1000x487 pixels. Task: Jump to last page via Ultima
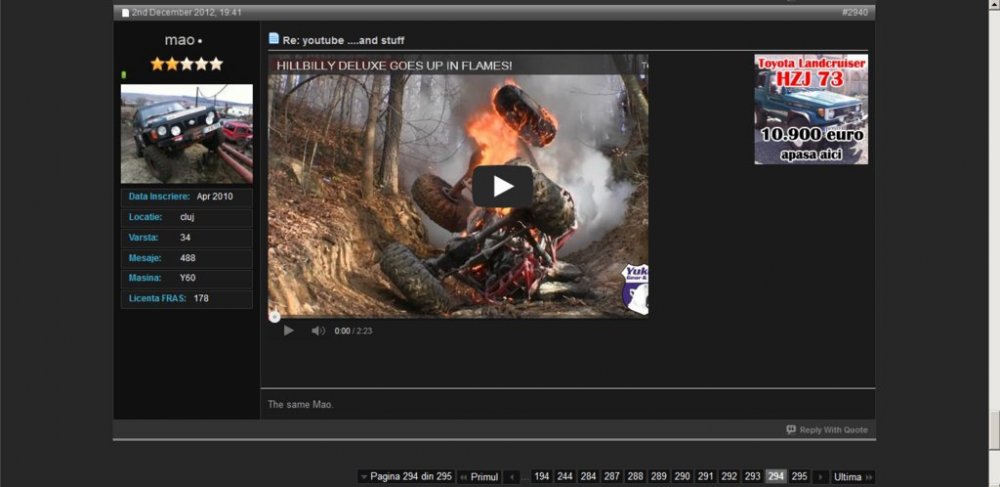(852, 477)
